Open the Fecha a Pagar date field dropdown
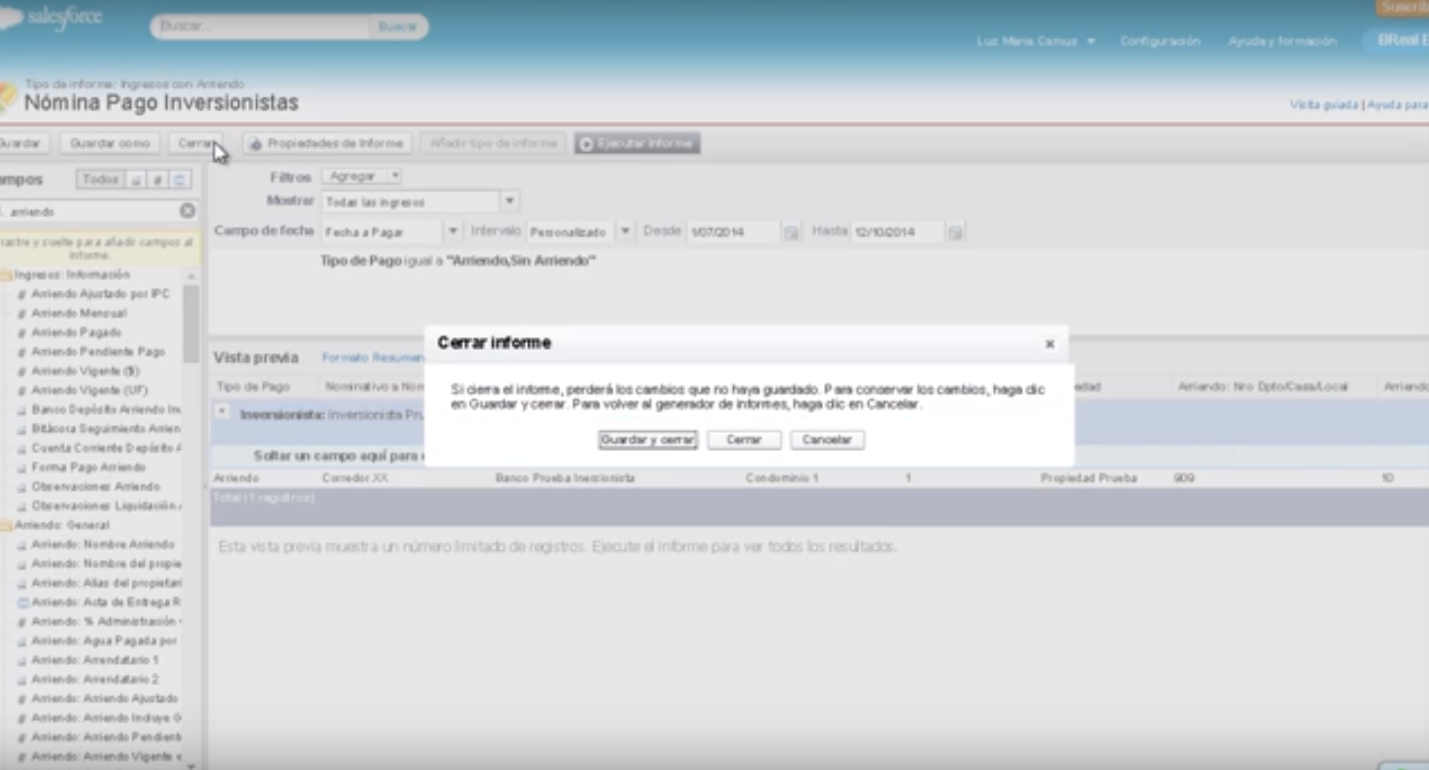This screenshot has height=770, width=1429. coord(390,232)
